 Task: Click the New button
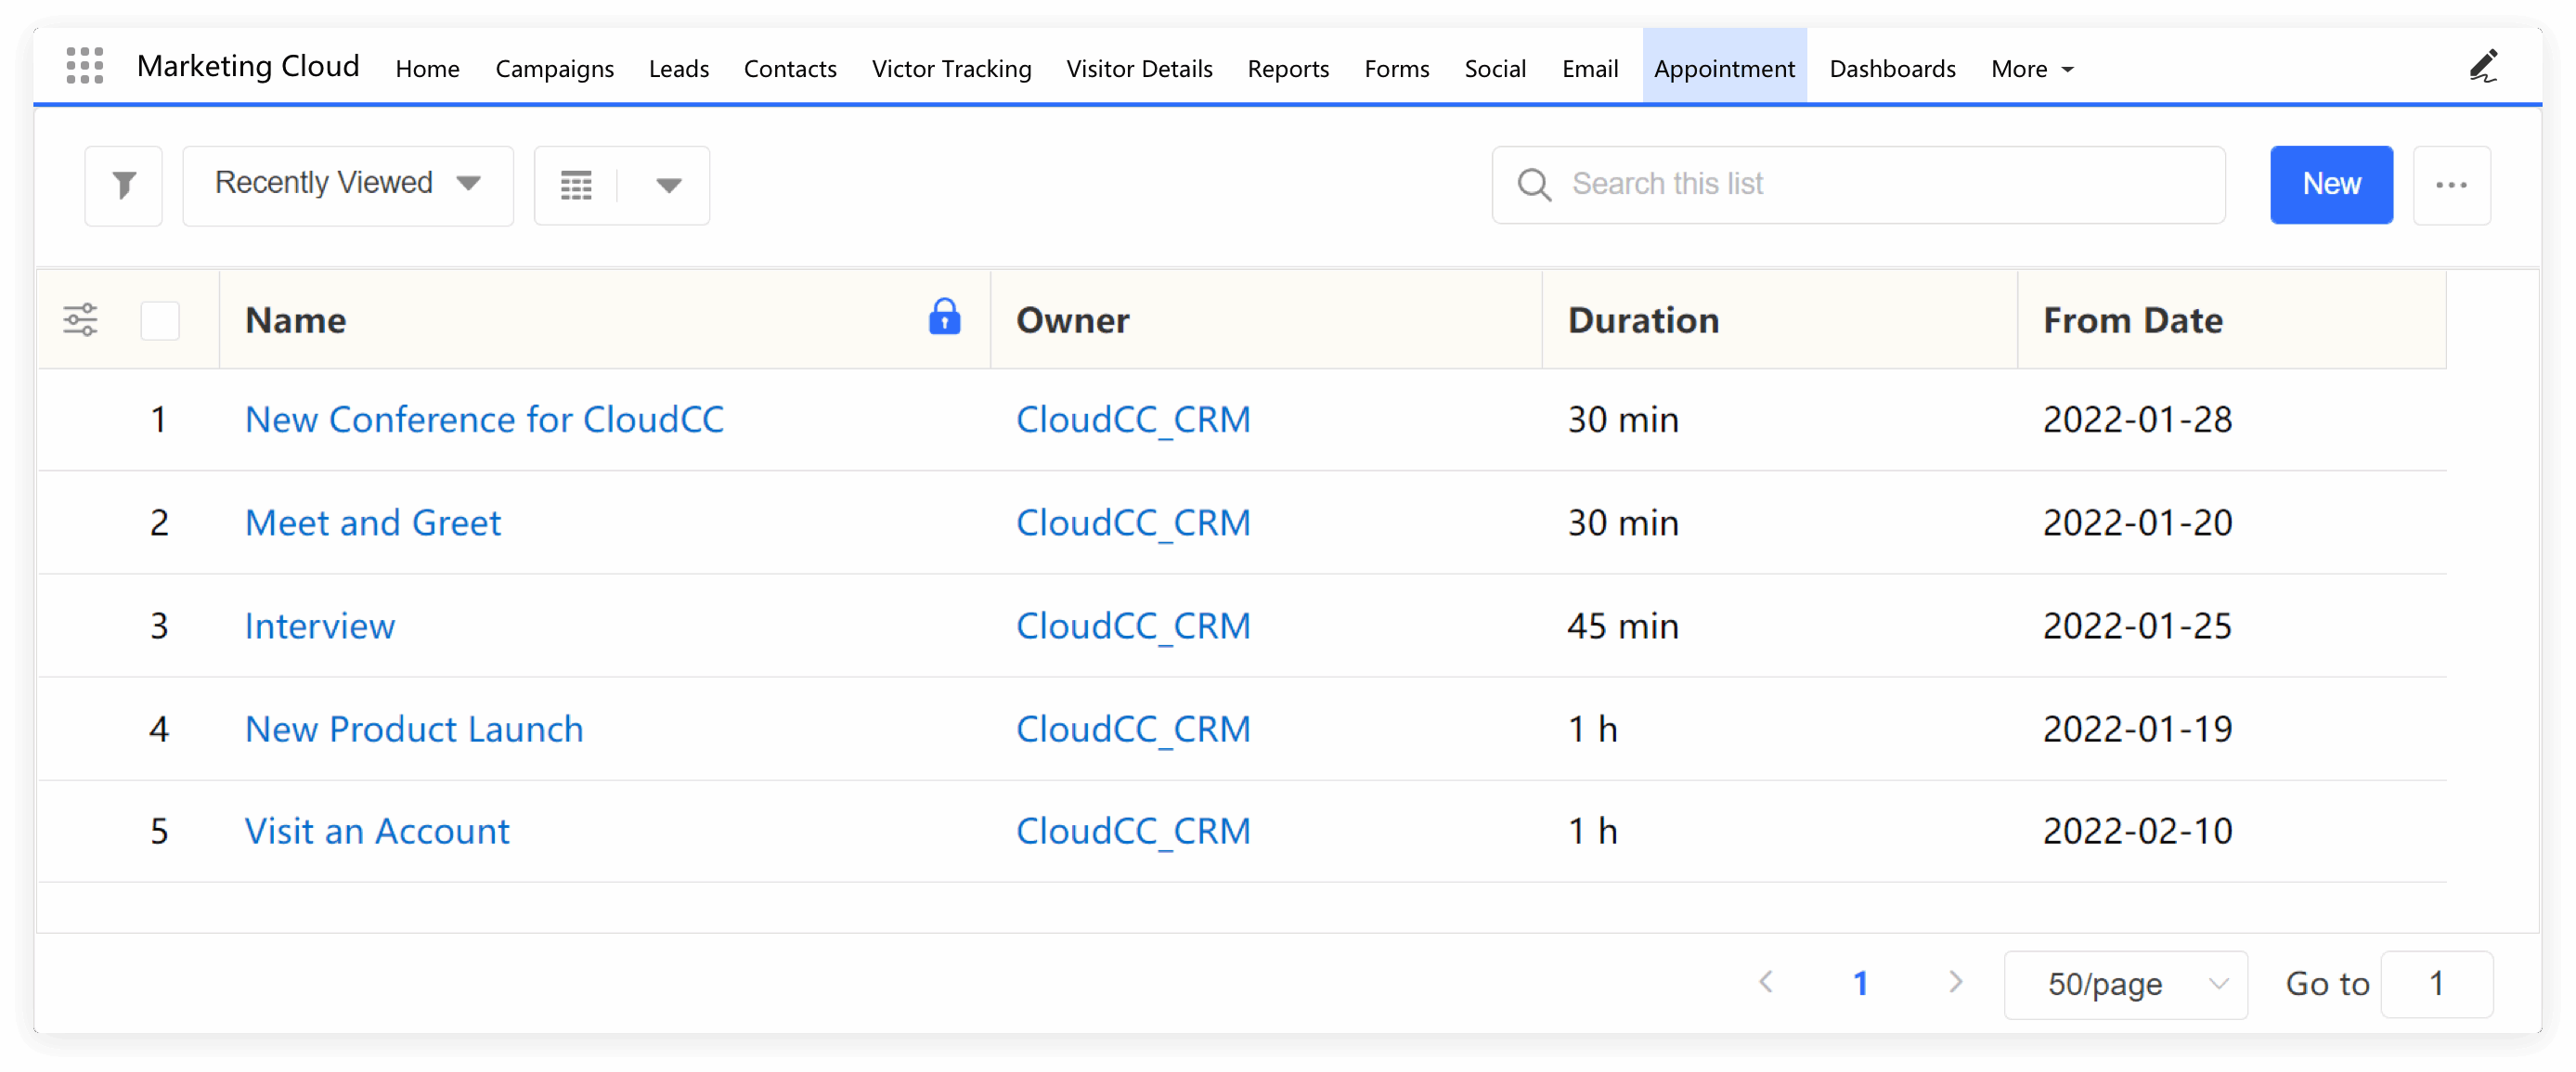[2331, 185]
